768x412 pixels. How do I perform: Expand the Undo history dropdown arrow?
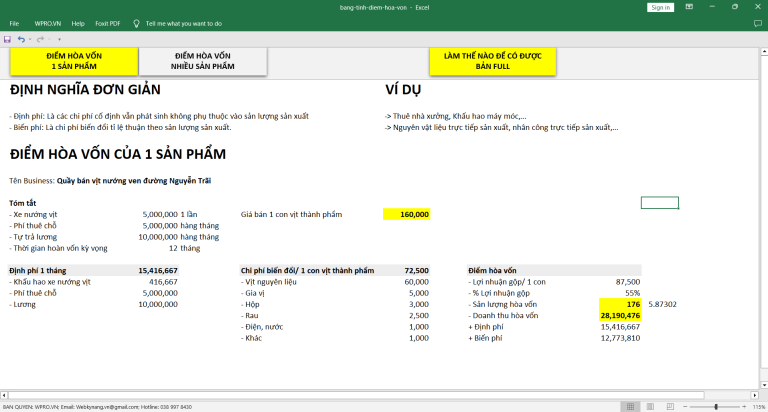29,39
